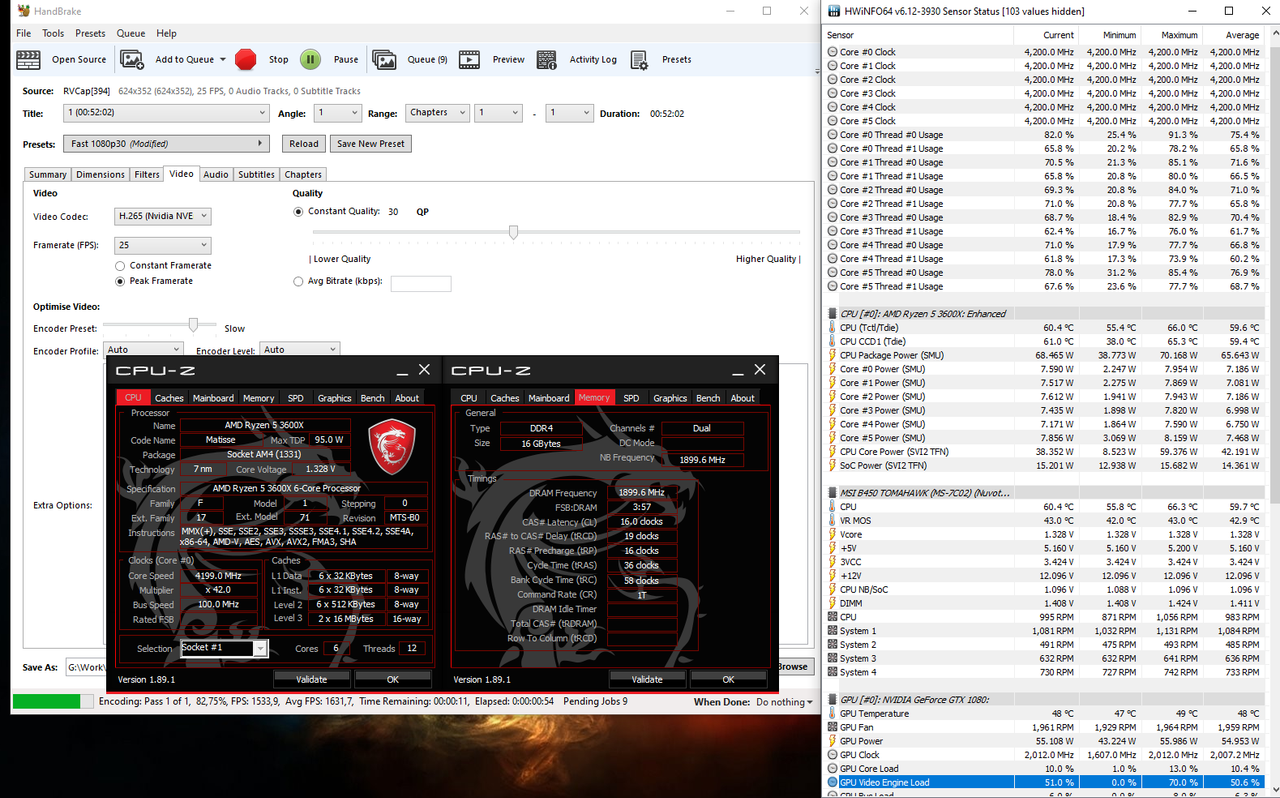Image resolution: width=1280 pixels, height=798 pixels.
Task: Open the Video Codec dropdown H.265
Action: [x=163, y=216]
